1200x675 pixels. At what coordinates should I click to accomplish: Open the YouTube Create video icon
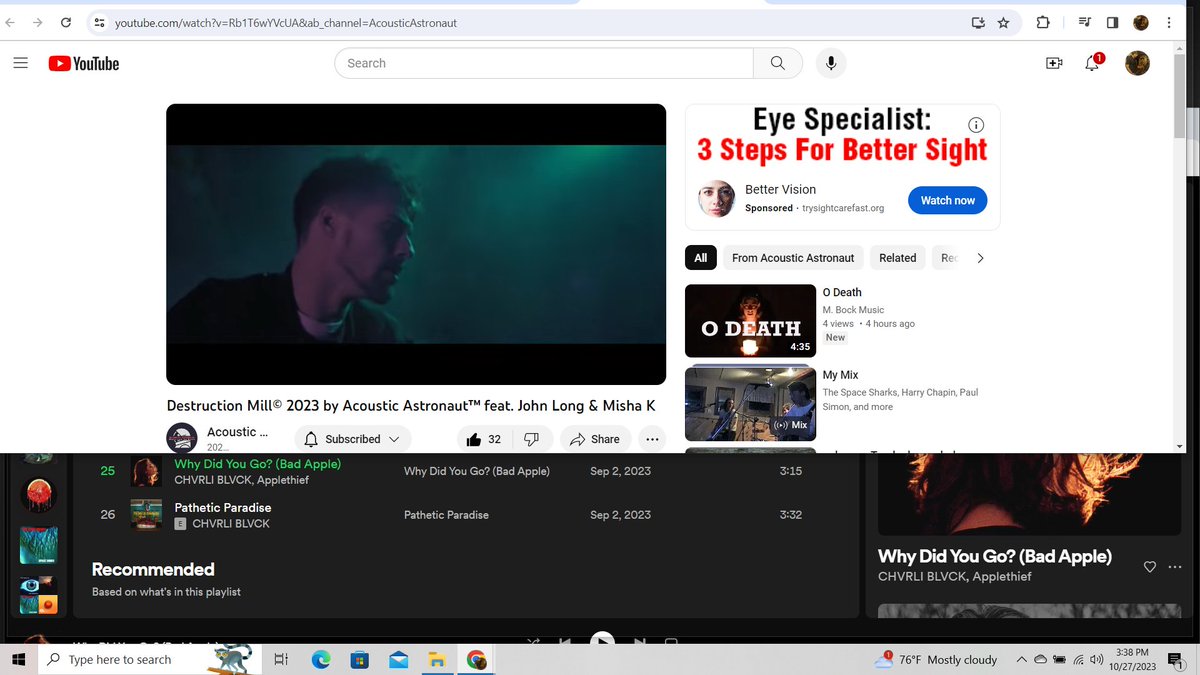click(x=1054, y=63)
